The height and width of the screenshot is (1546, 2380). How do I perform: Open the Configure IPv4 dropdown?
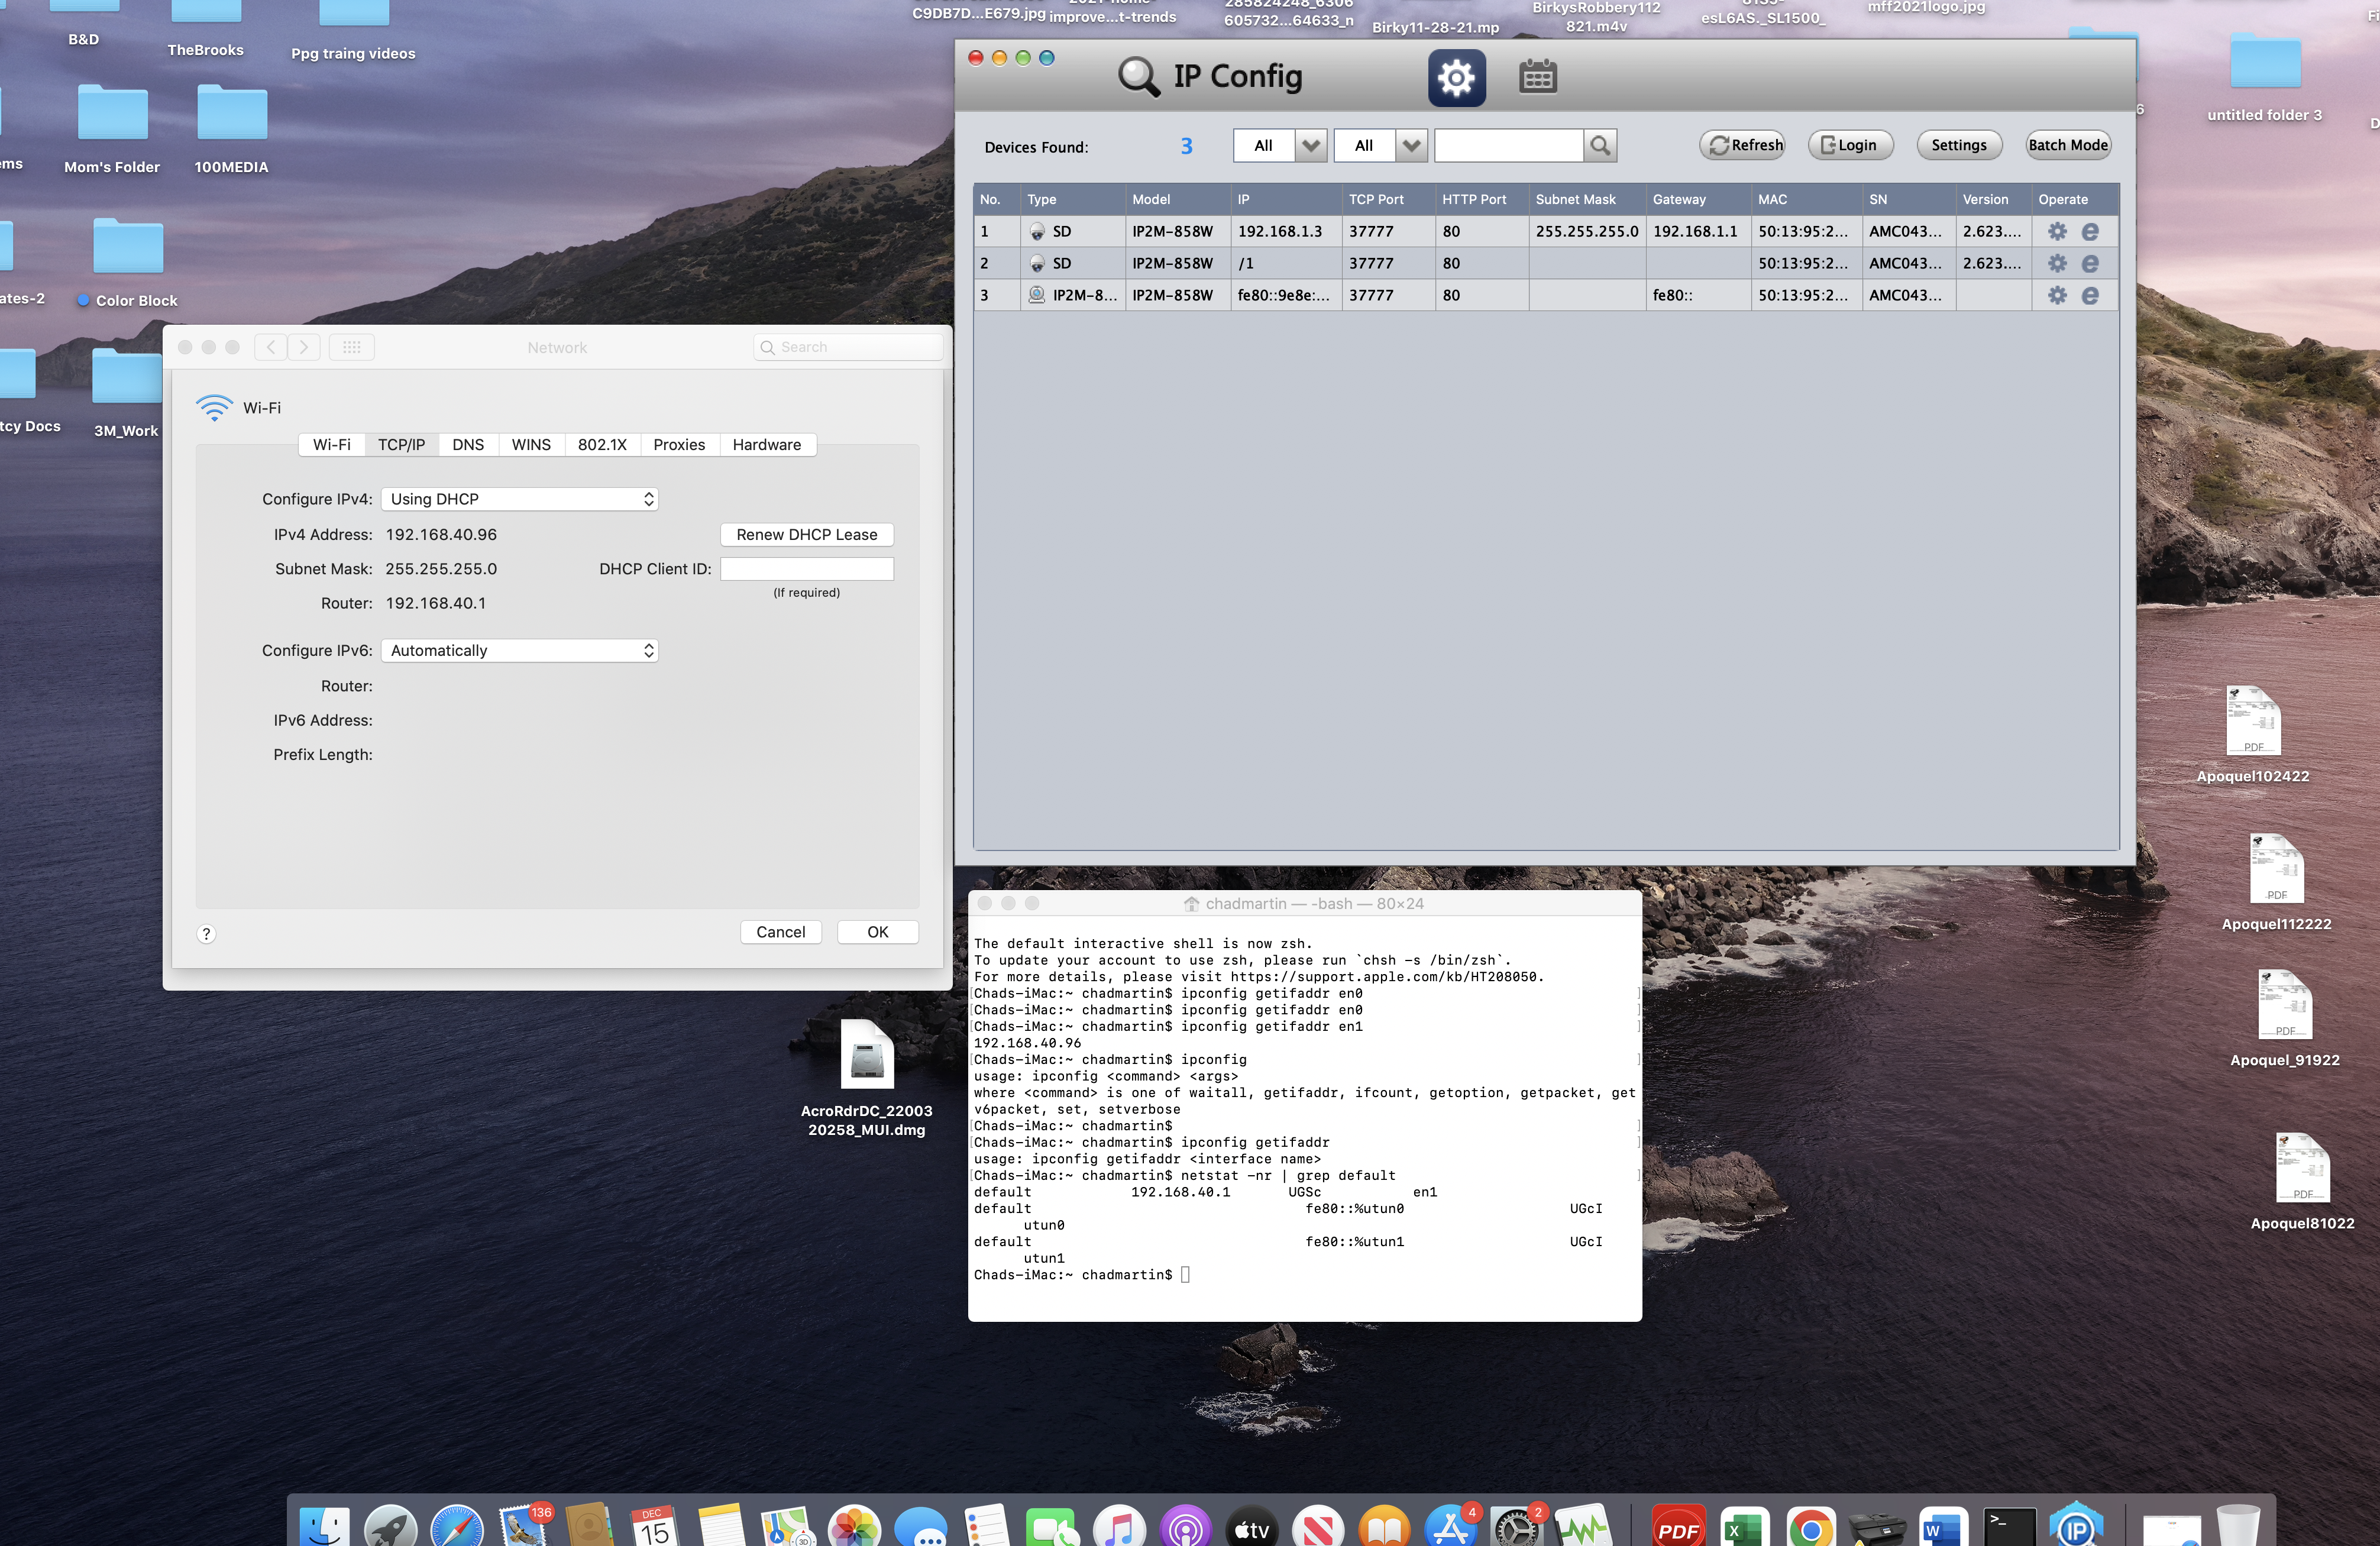pyautogui.click(x=519, y=499)
